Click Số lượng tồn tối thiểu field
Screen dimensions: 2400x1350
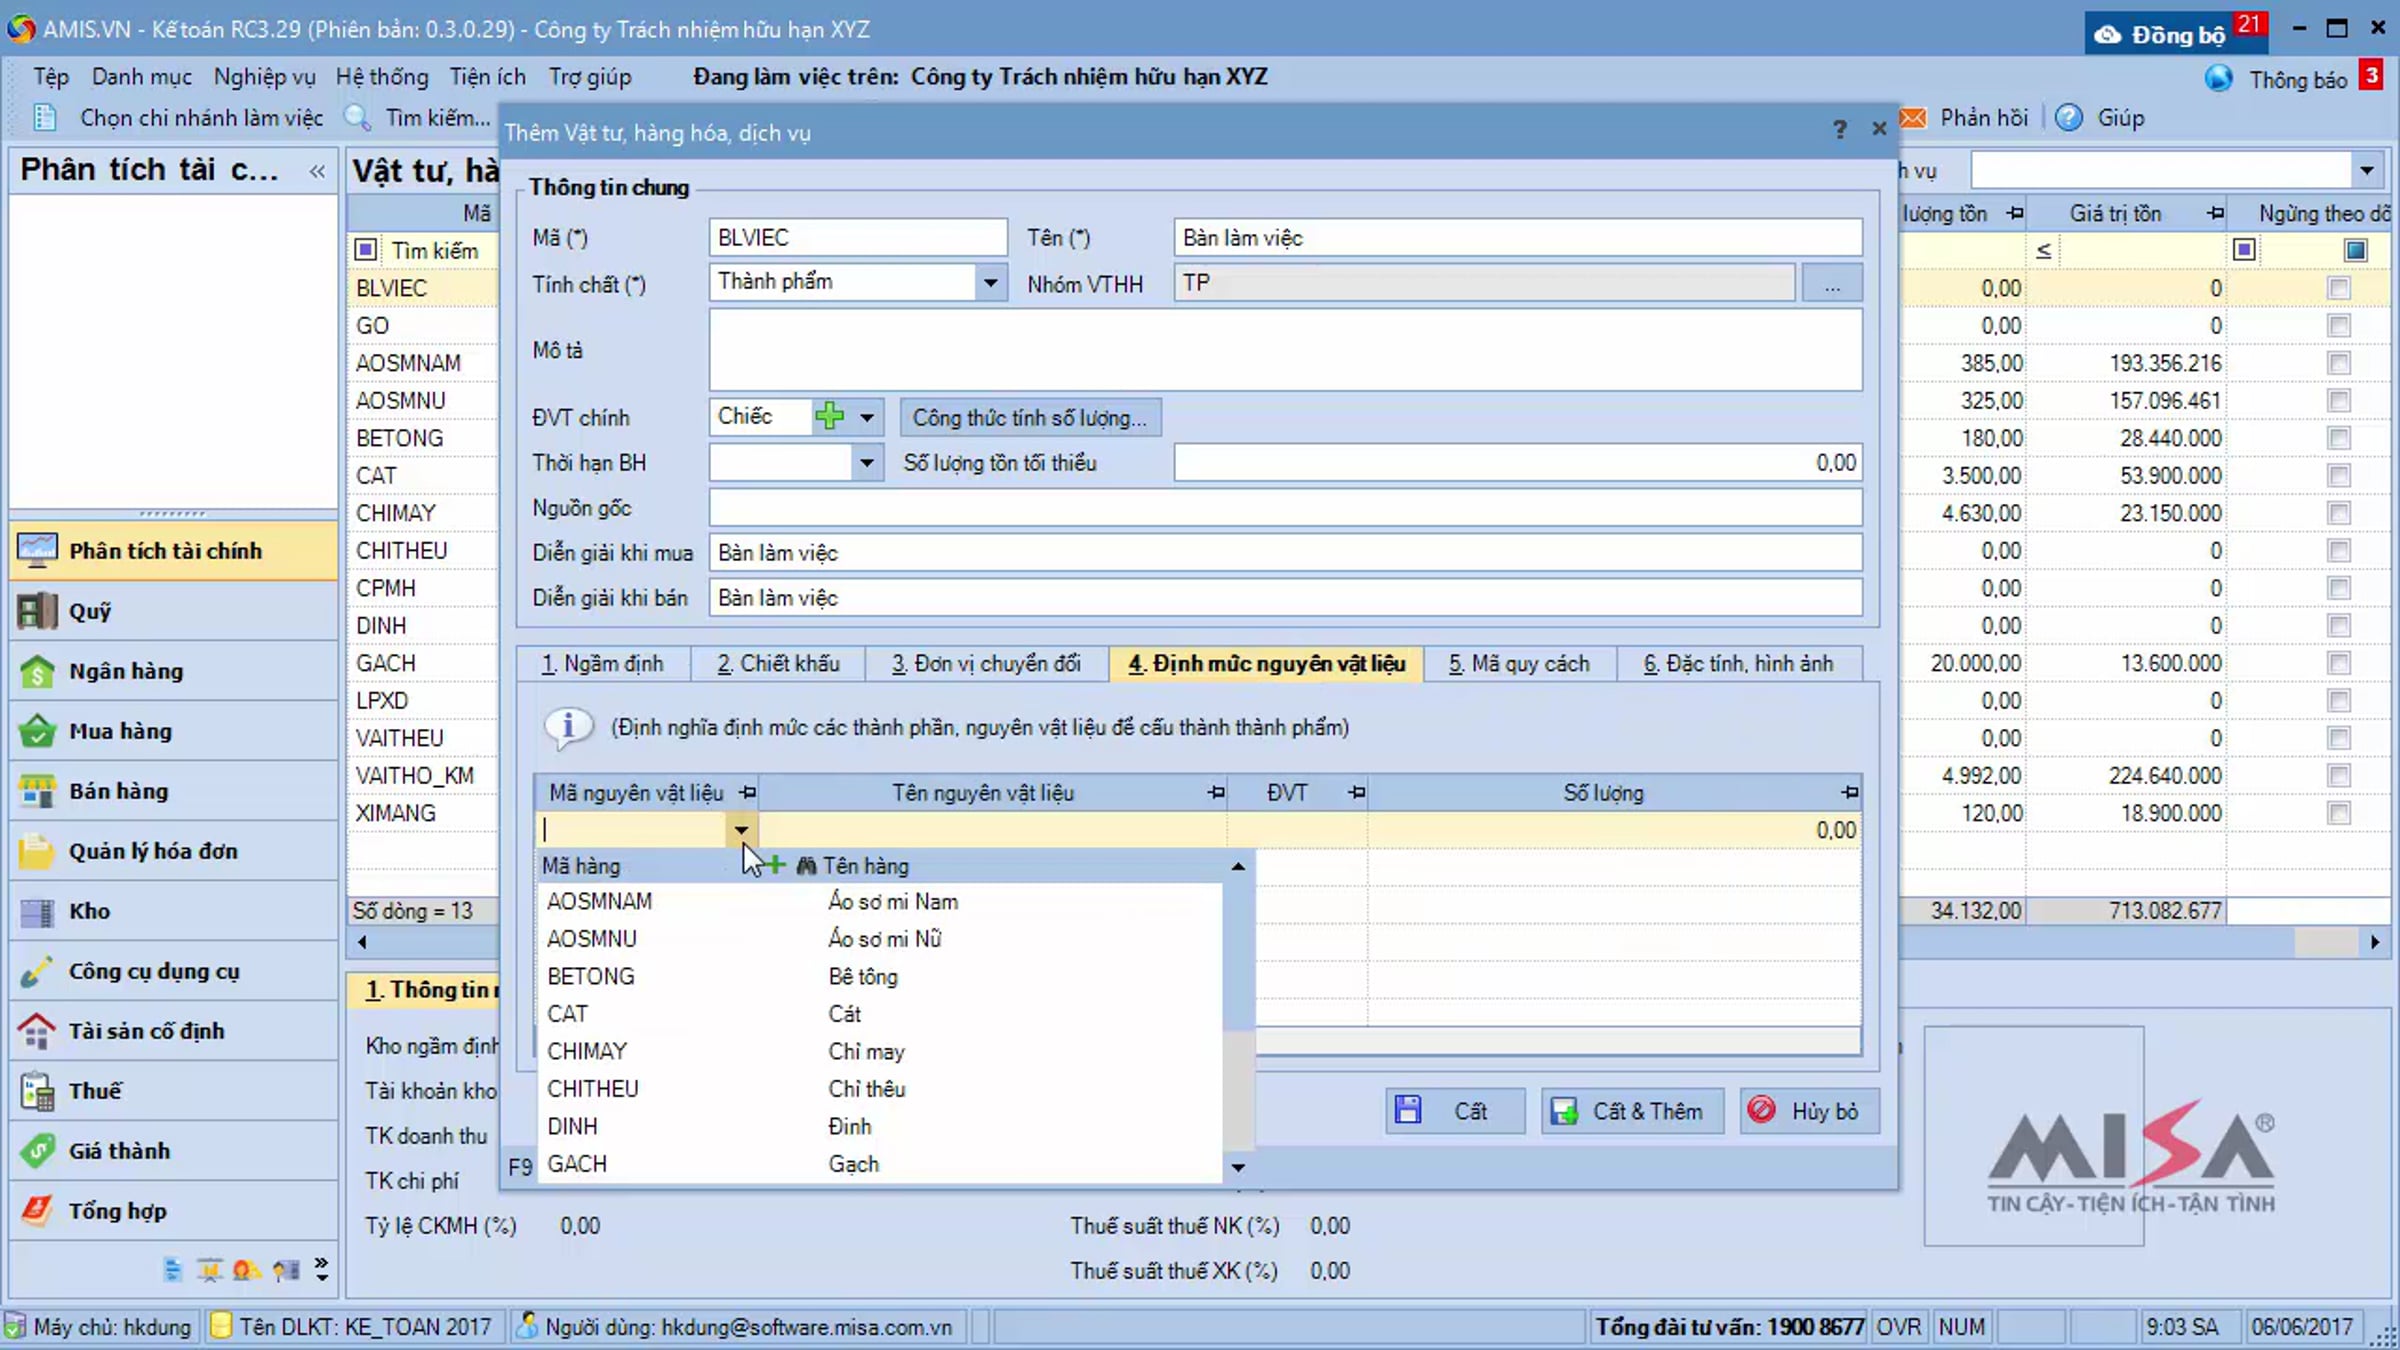(1518, 463)
